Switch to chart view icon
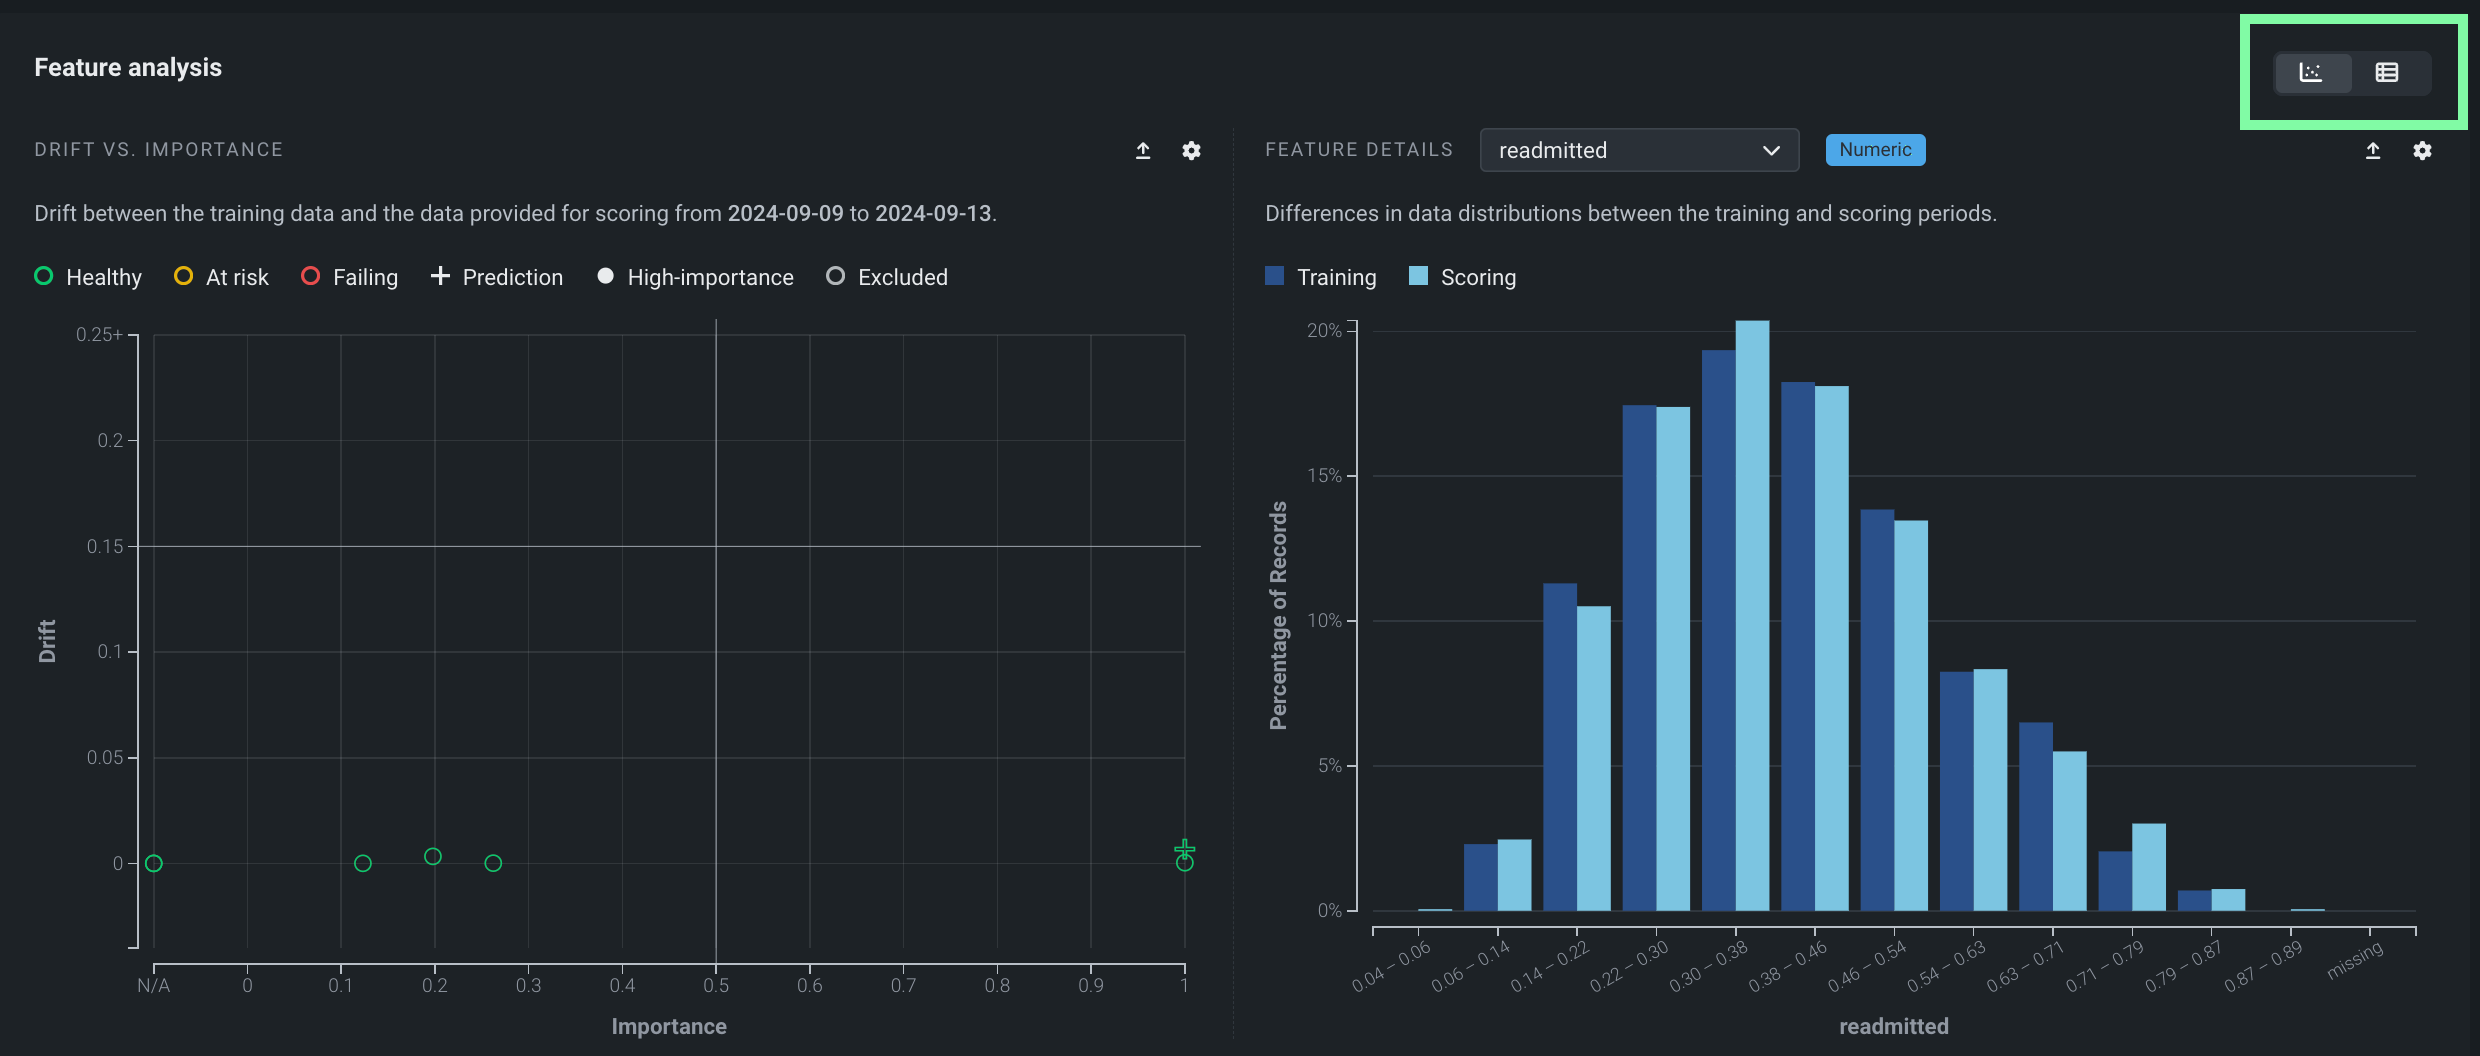Screen dimensions: 2480x1056 [x=2311, y=73]
